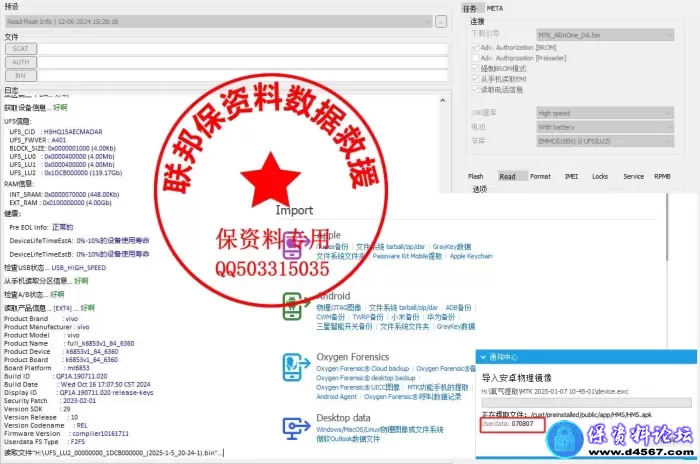The width and height of the screenshot is (700, 464).
Task: Click the BIN file button
Action: point(21,76)
